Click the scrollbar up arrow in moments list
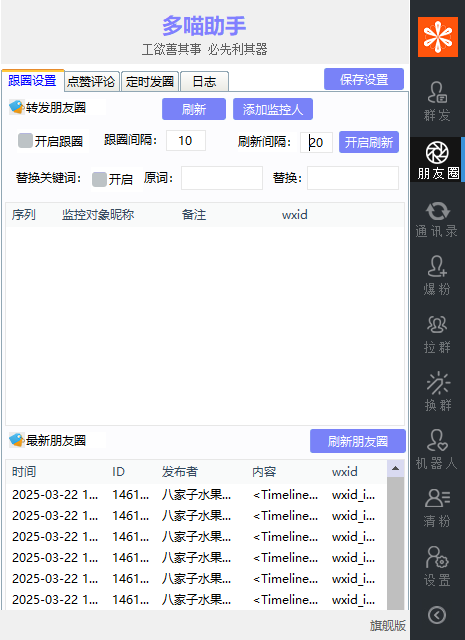 coord(395,469)
